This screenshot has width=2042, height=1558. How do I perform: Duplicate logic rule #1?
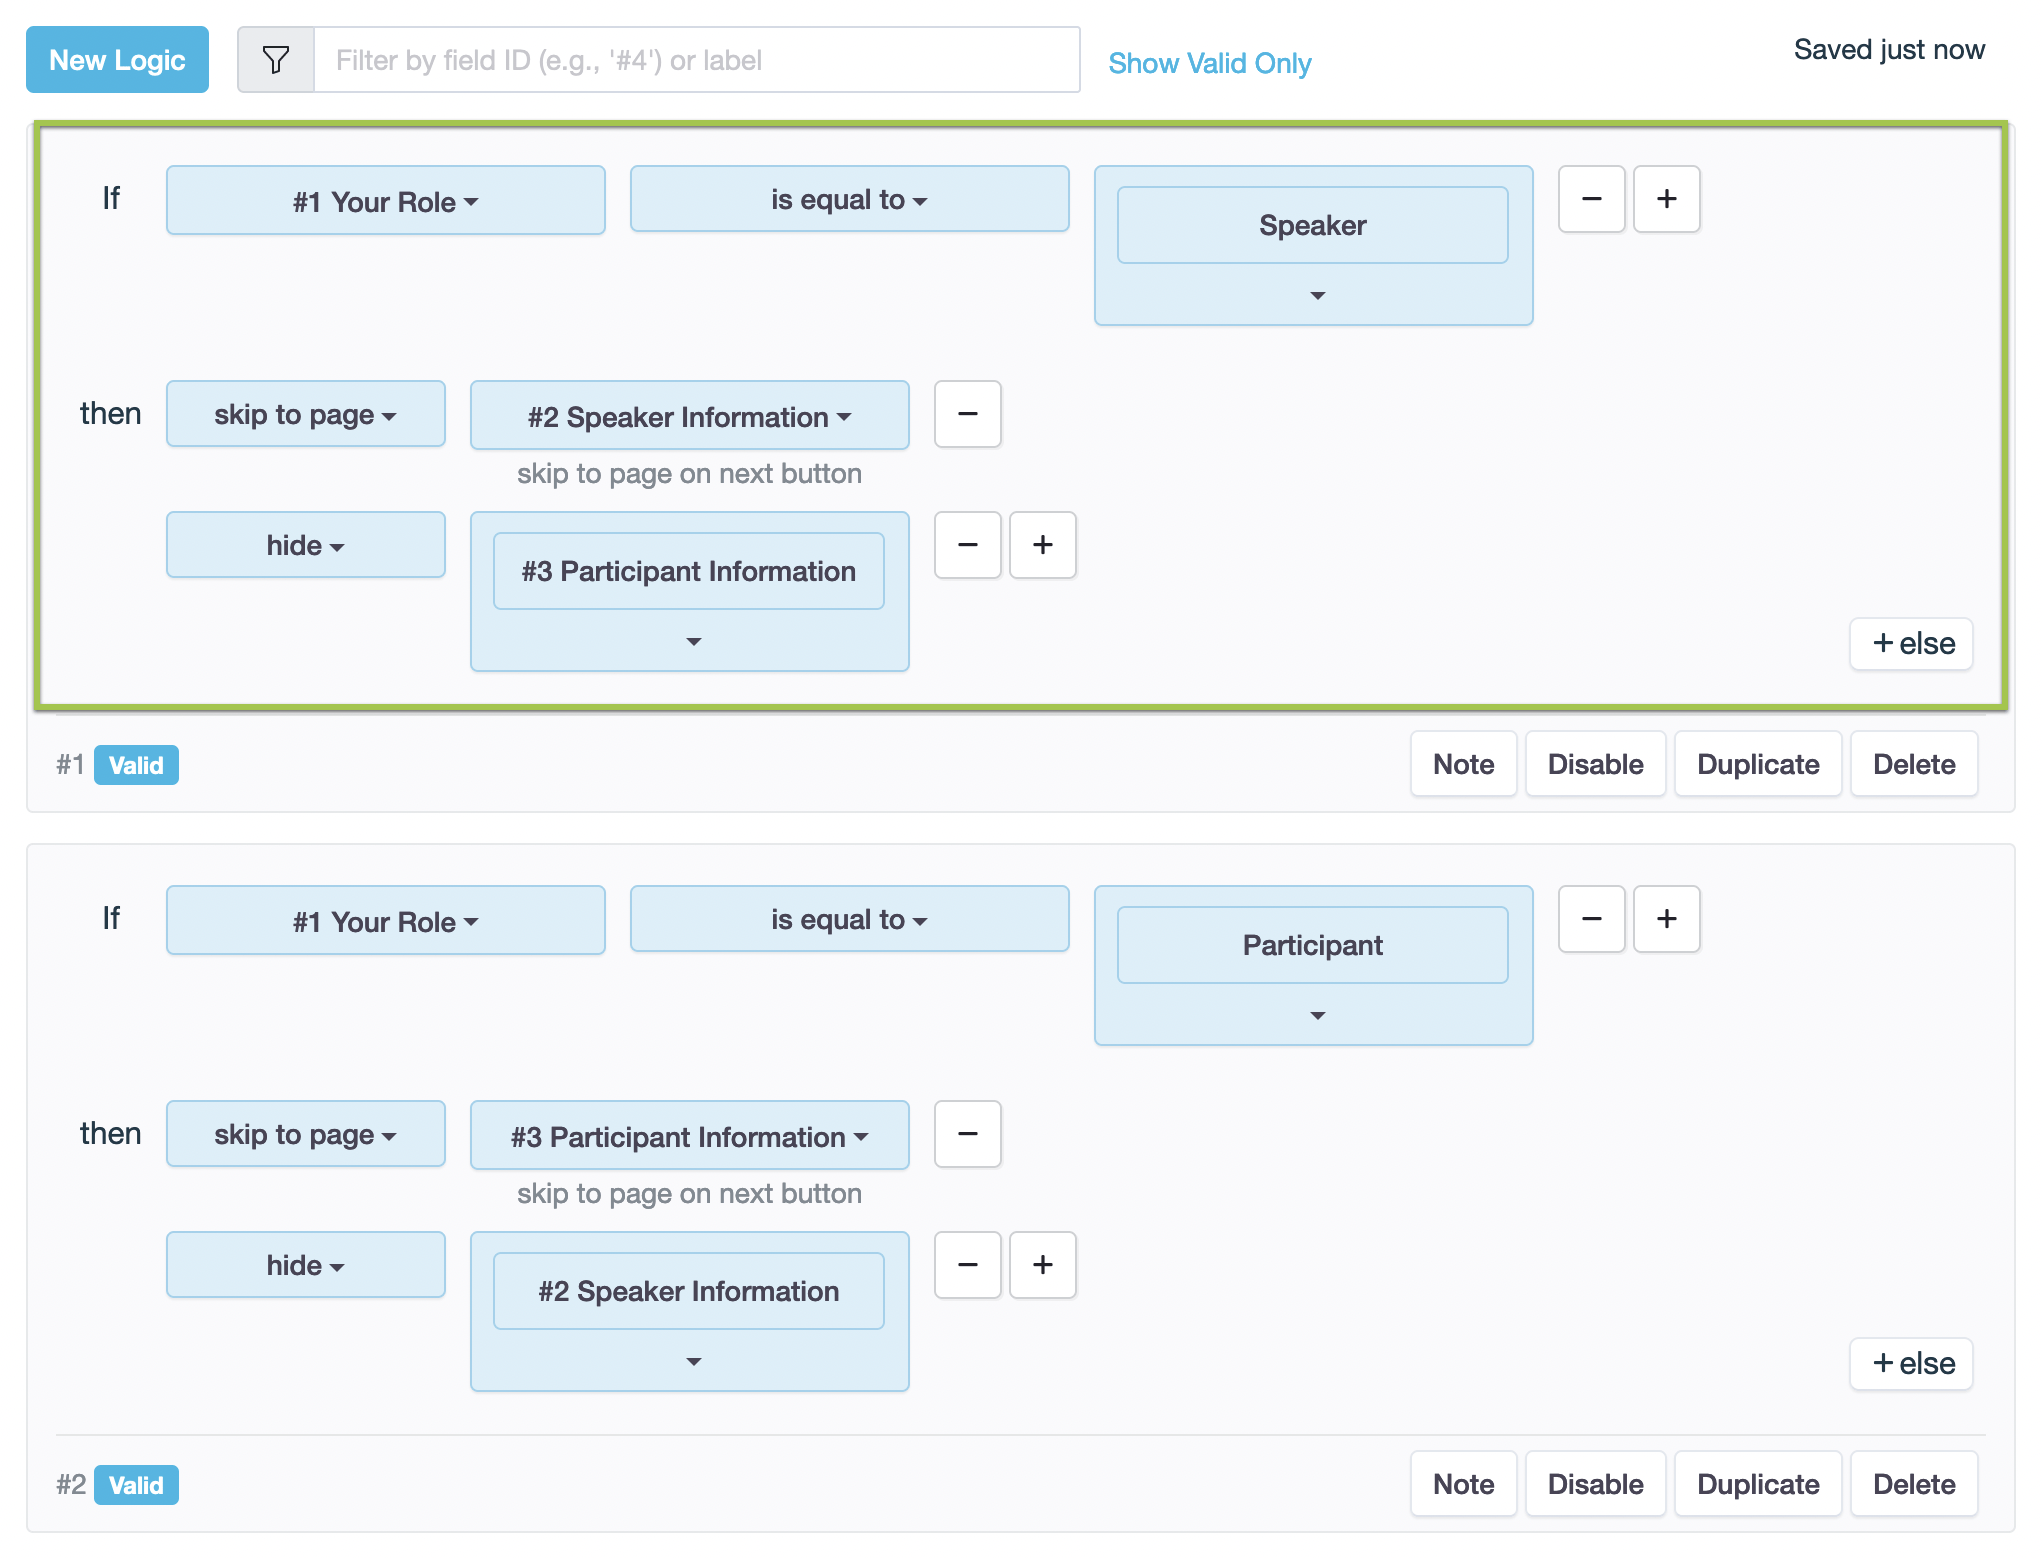coord(1757,764)
